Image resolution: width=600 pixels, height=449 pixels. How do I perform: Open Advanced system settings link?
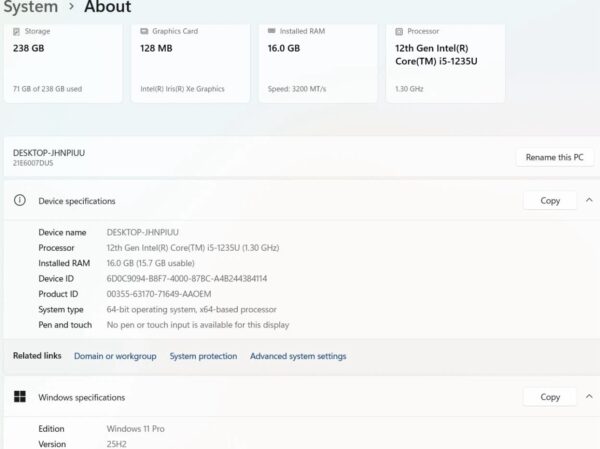(x=298, y=356)
